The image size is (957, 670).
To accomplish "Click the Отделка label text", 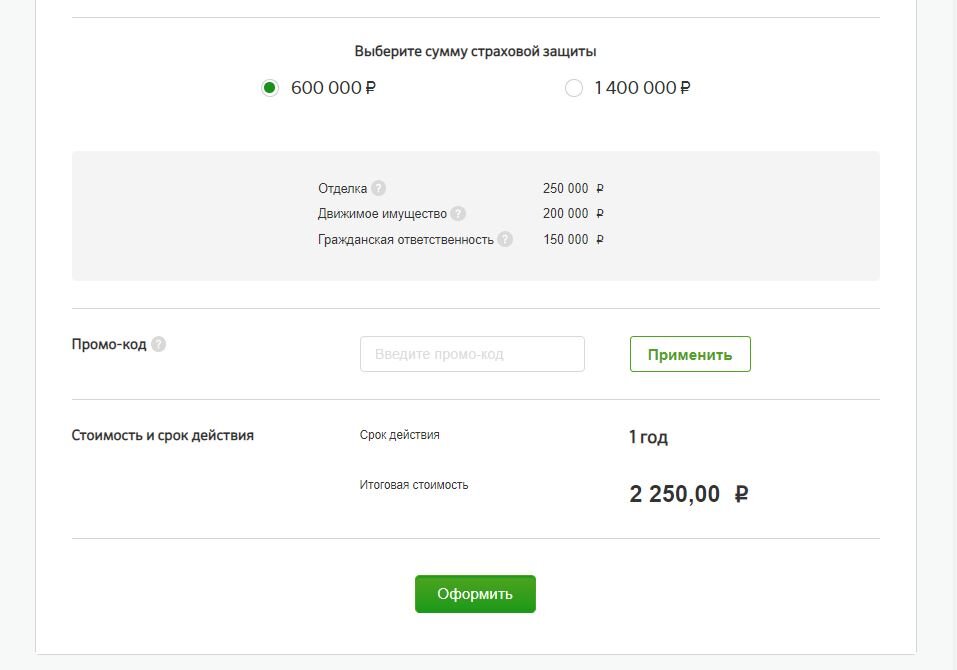I will [x=342, y=188].
